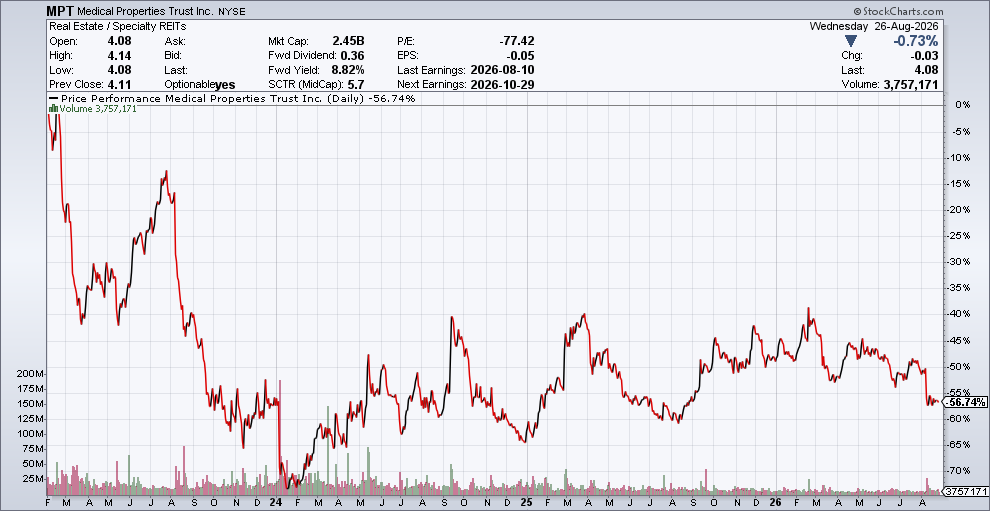Image resolution: width=990 pixels, height=511 pixels.
Task: Click the -56.74% current value tag on the right axis
Action: pyautogui.click(x=963, y=402)
